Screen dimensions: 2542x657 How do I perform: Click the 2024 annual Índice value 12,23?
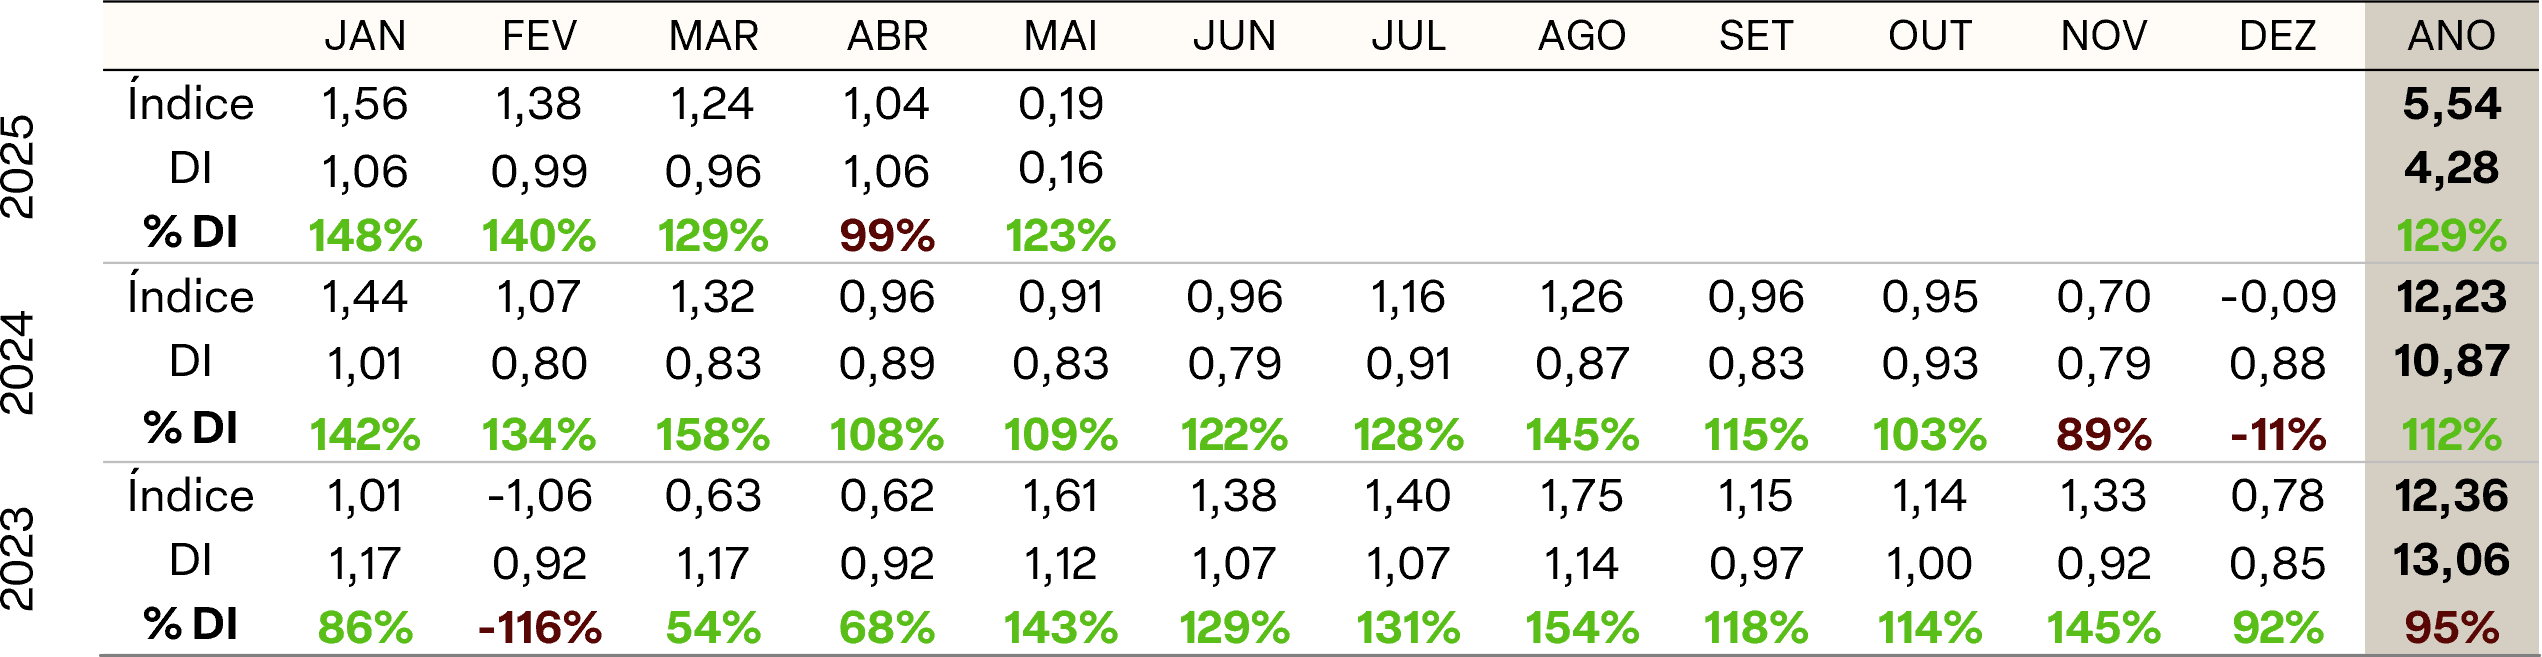pyautogui.click(x=2451, y=297)
